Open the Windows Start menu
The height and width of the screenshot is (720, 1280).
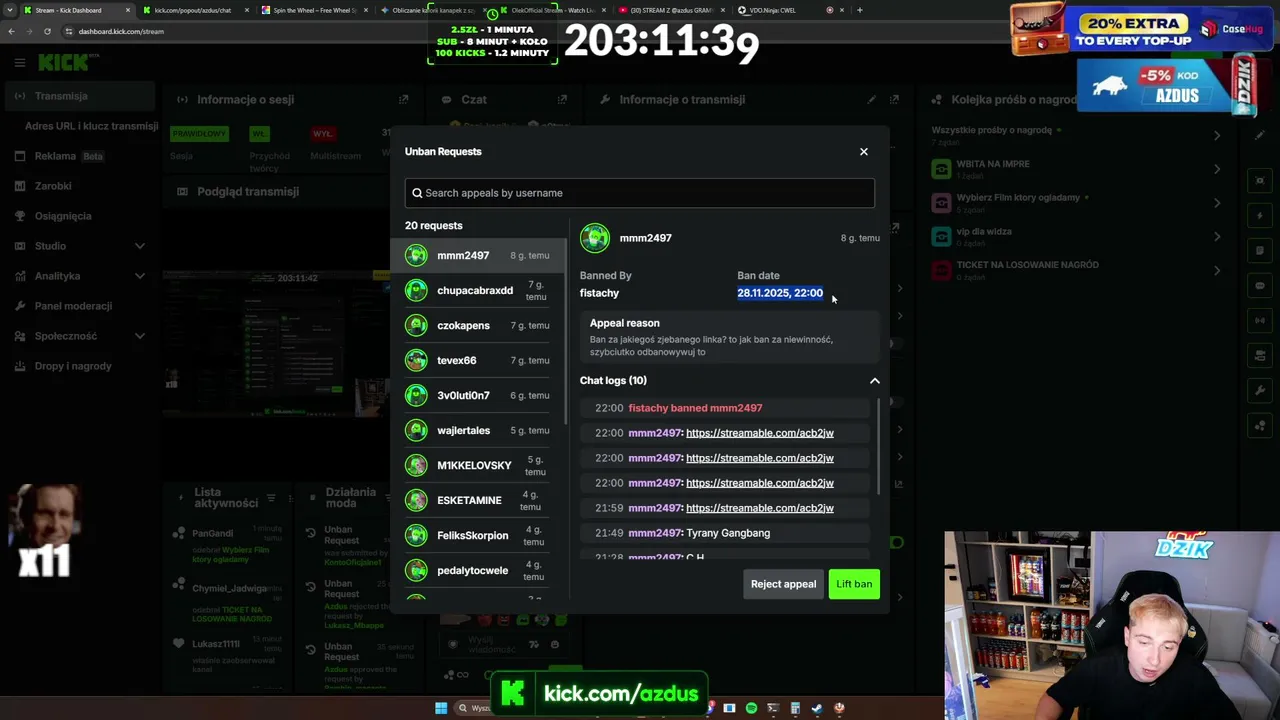coord(441,708)
